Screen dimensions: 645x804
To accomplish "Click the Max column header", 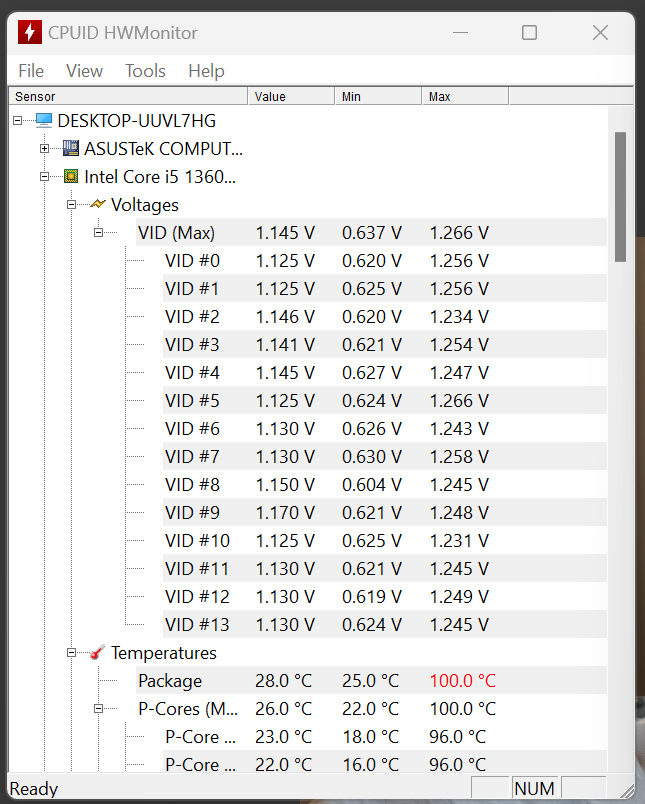I will (465, 96).
